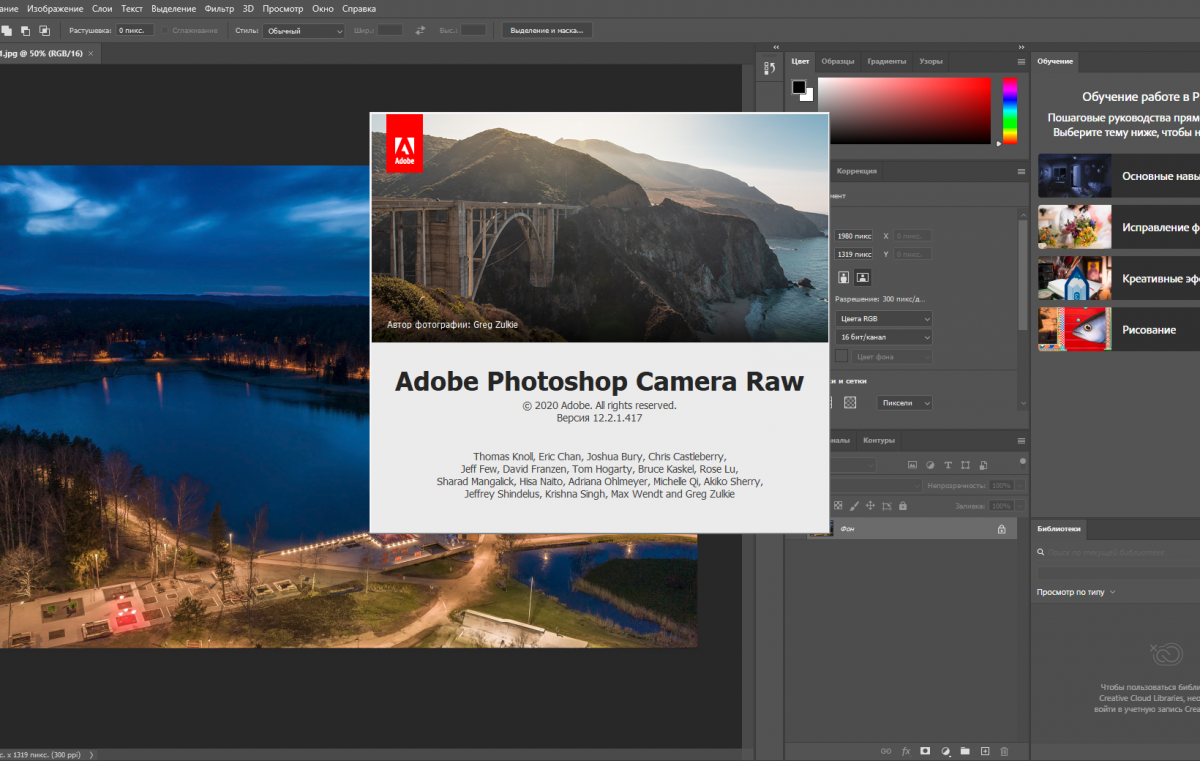1200x761 pixels.
Task: Open the Фильтр menu
Action: point(219,8)
